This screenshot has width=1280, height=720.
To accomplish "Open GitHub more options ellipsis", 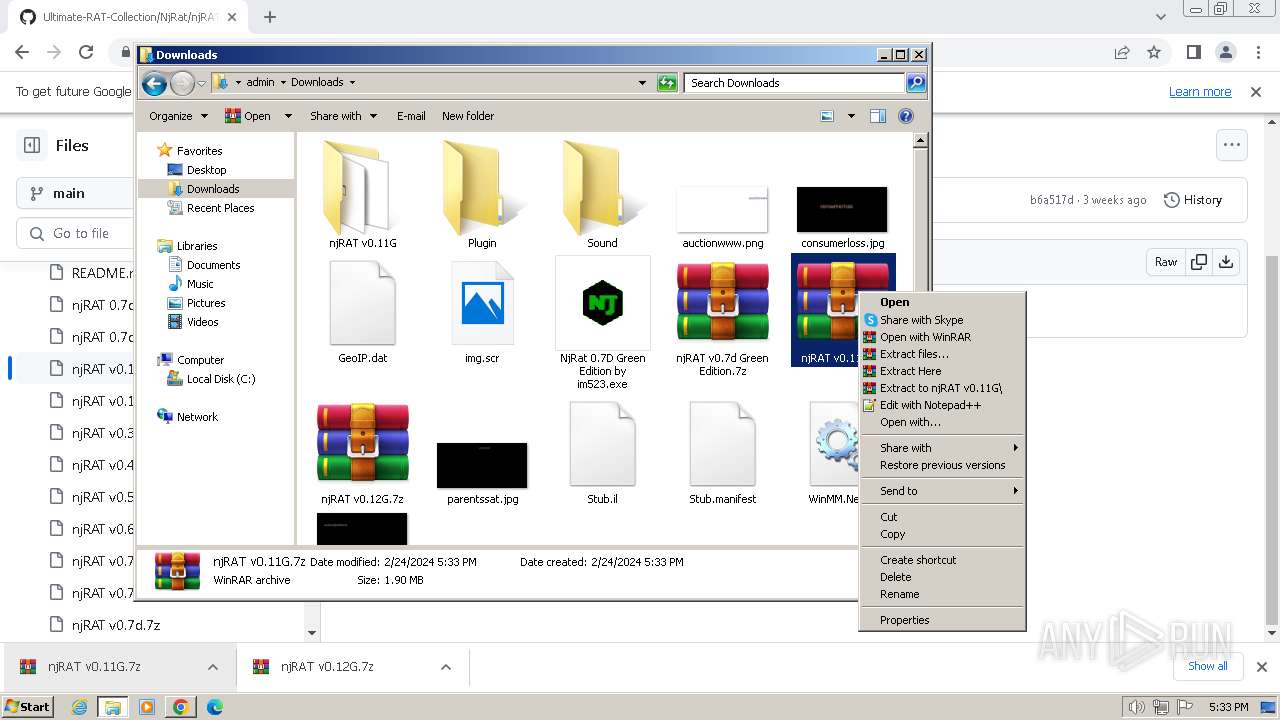I will tap(1231, 145).
